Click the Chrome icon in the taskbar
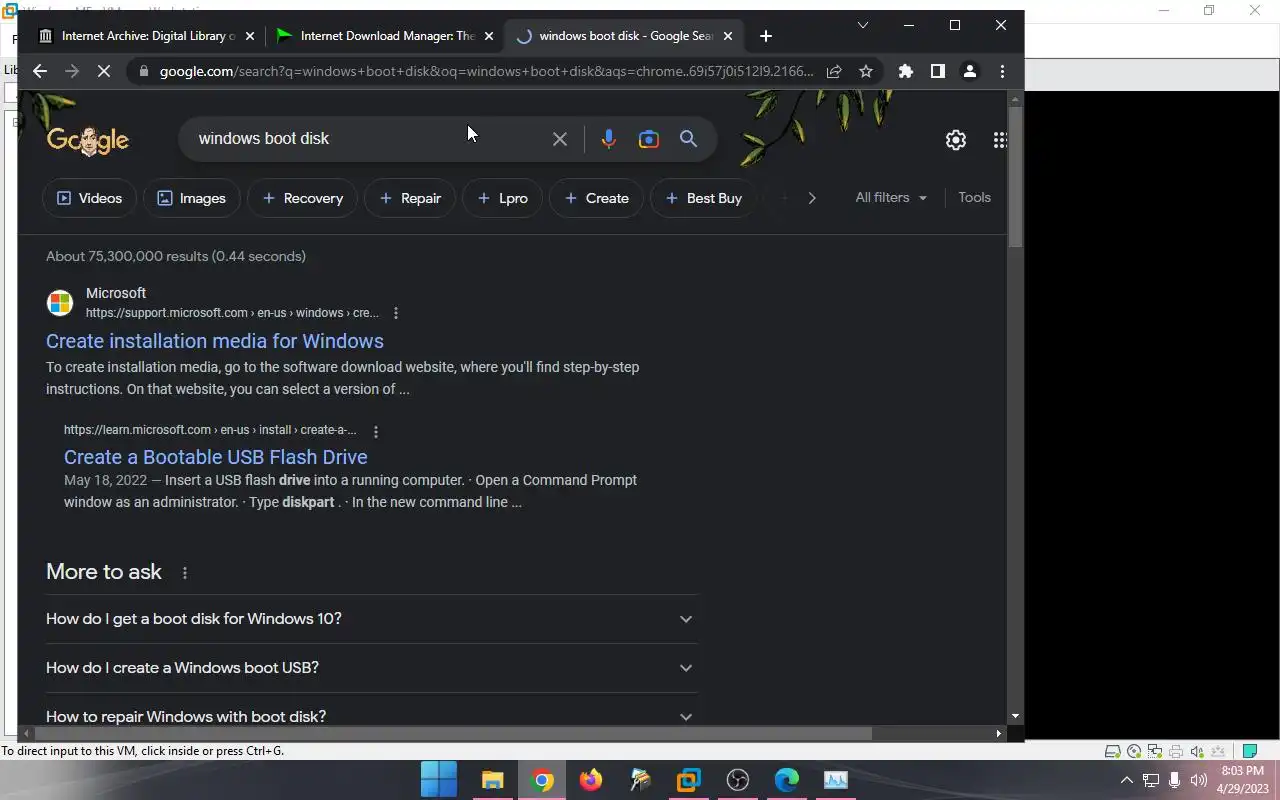Screen dimensions: 1280x800 pos(542,780)
